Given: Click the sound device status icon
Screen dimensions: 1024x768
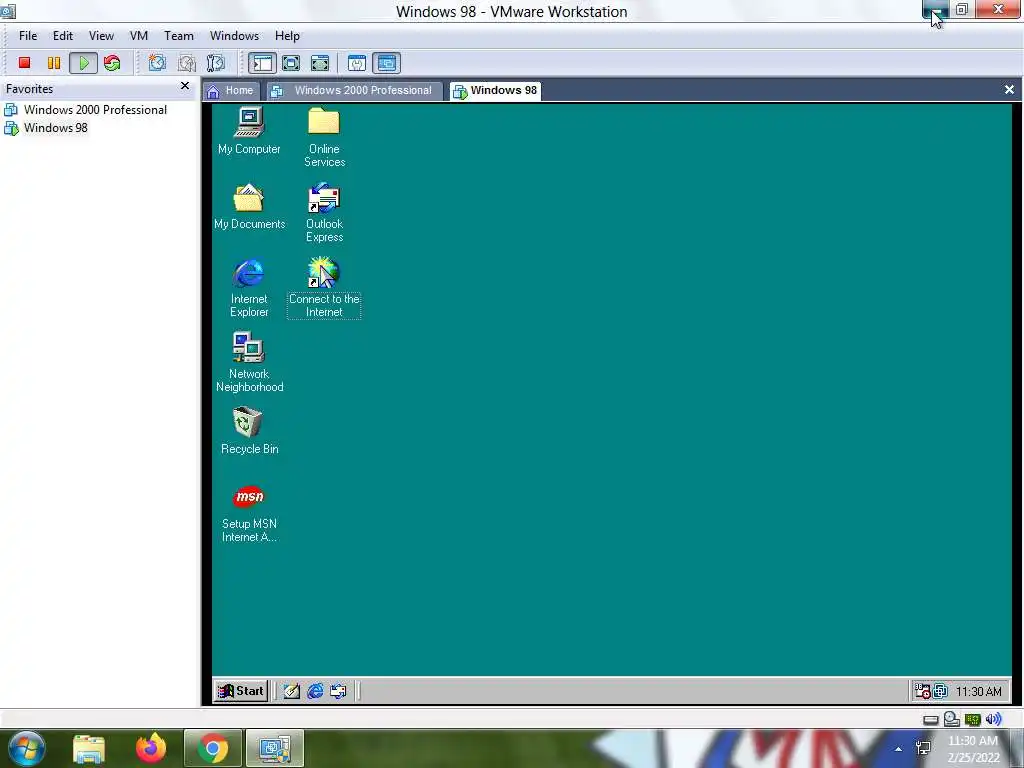Looking at the screenshot, I should pos(993,719).
